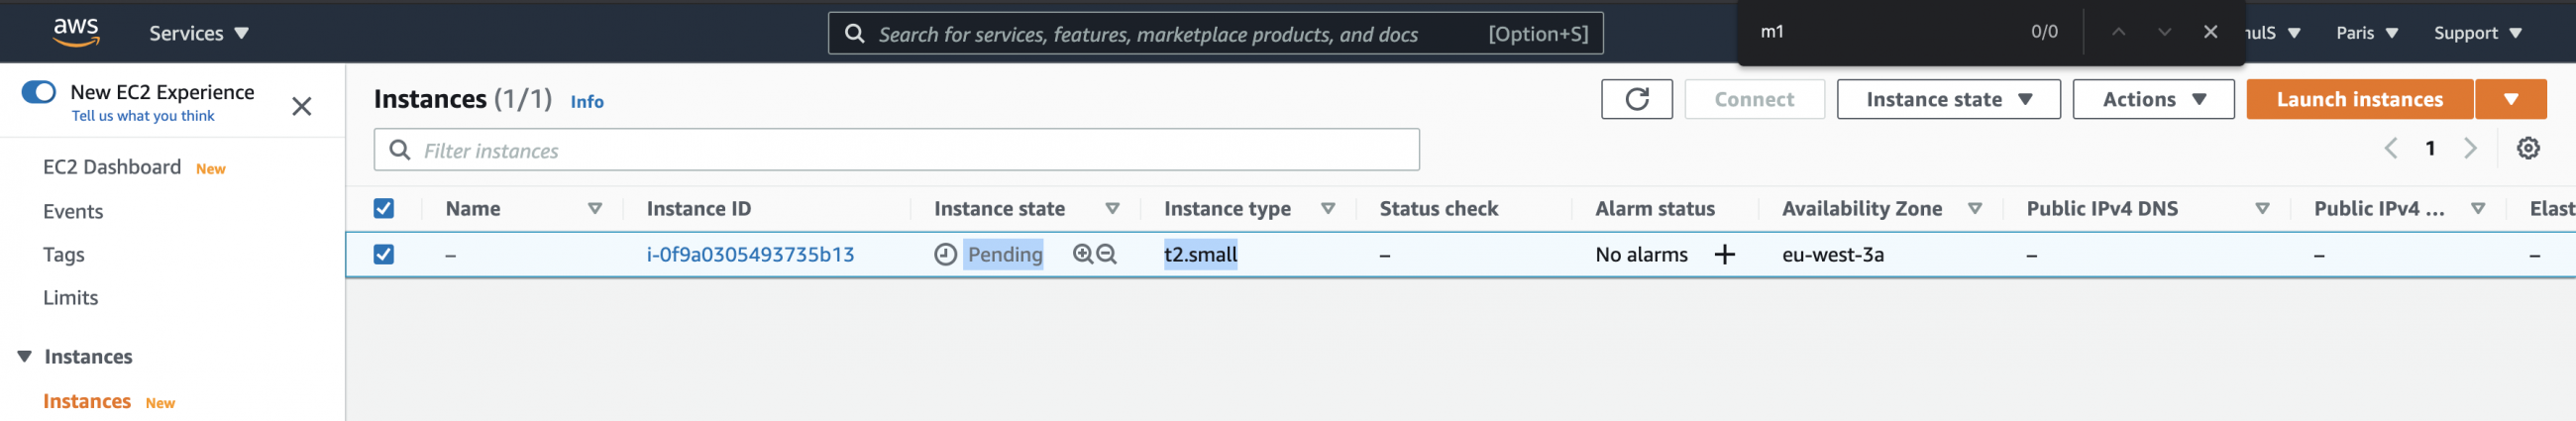Open the Tell us what you think link
2576x421 pixels.
pos(143,116)
